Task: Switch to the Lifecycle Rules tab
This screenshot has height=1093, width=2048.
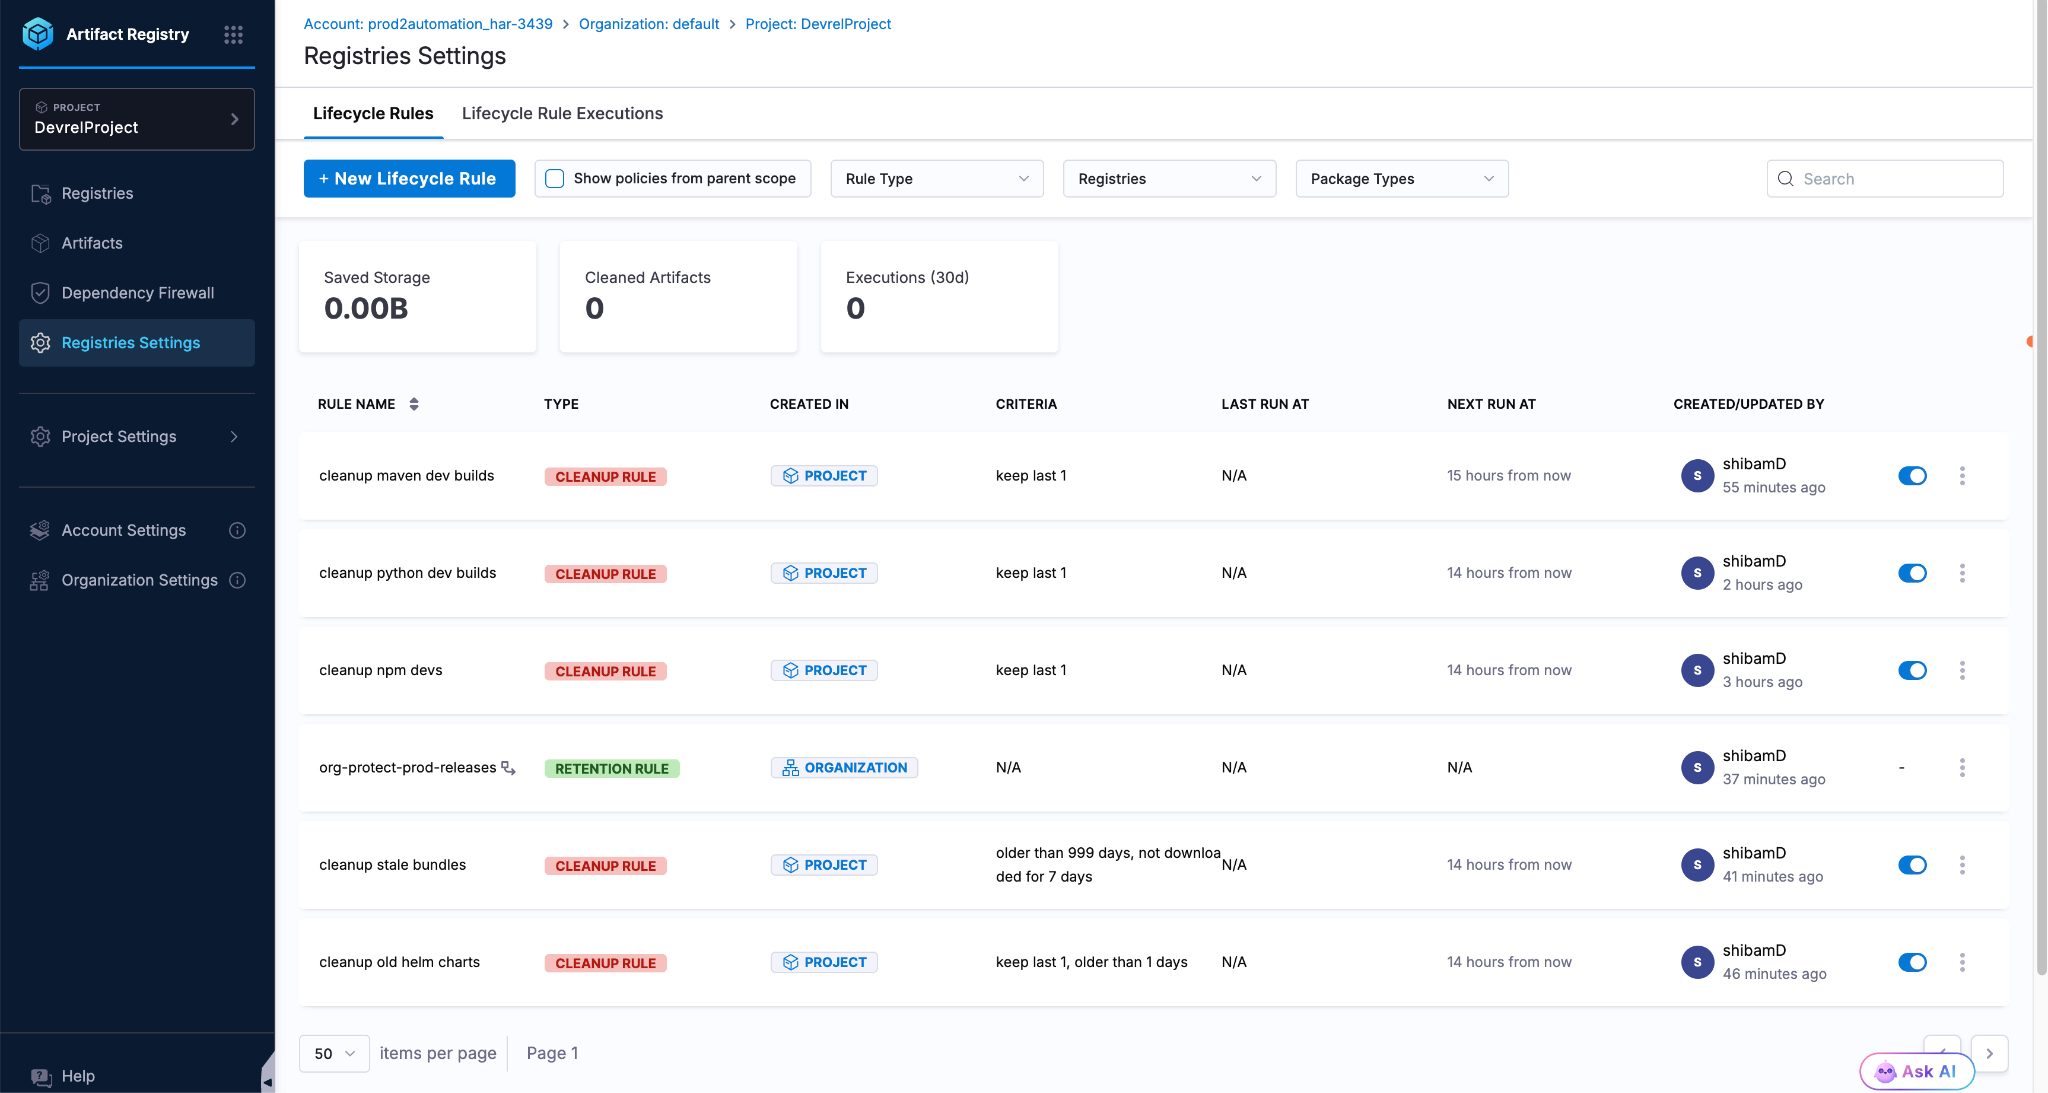Action: 373,113
